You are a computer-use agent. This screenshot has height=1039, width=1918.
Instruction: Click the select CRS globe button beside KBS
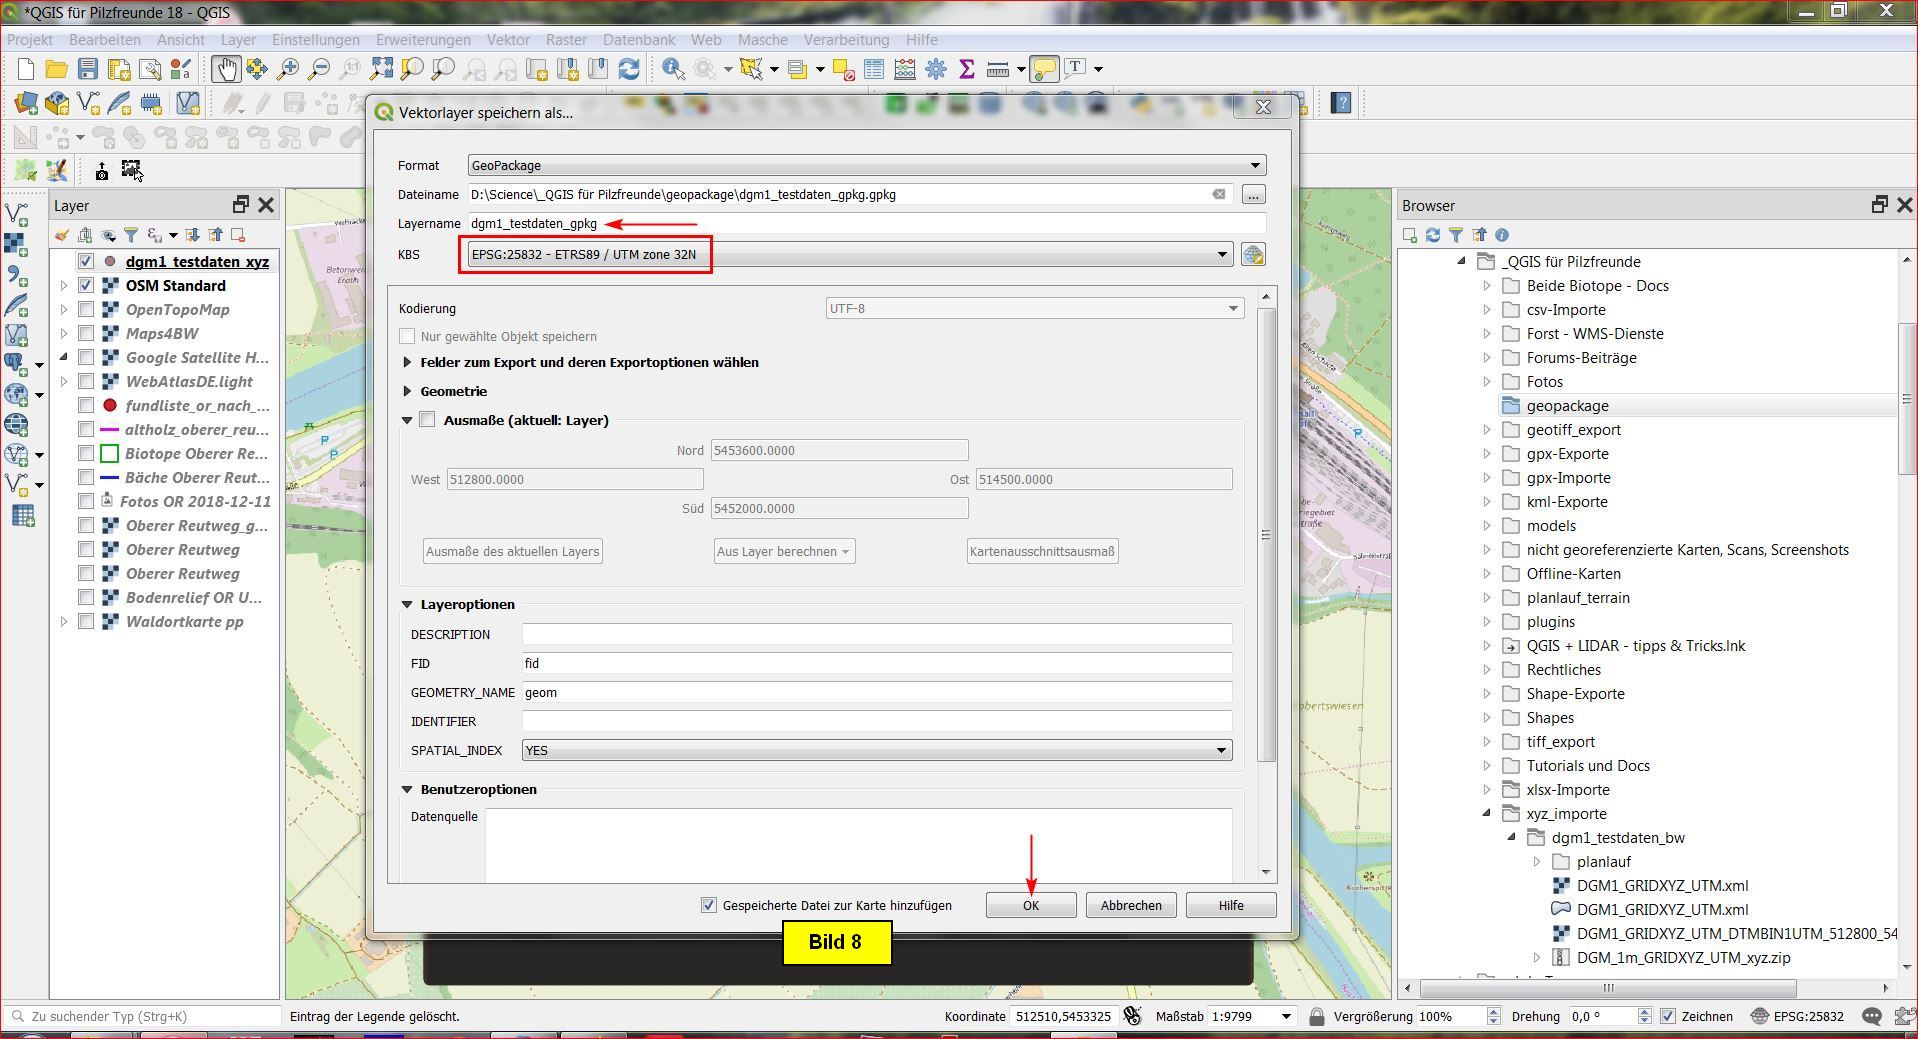pyautogui.click(x=1253, y=255)
